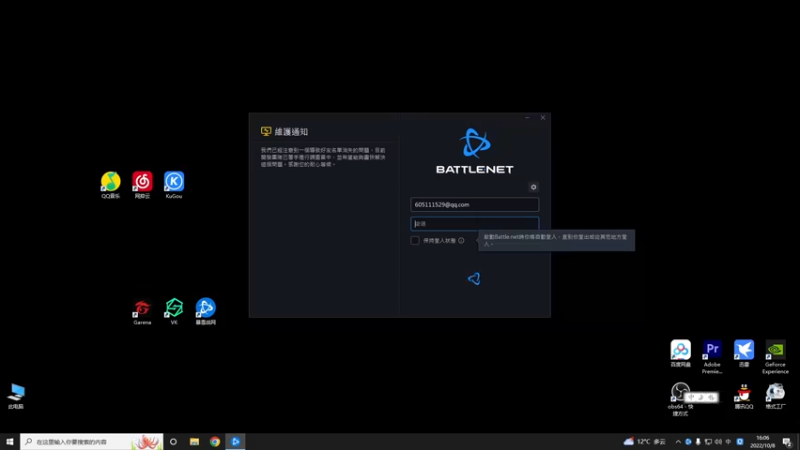Viewport: 800px width, 450px height.
Task: Open the VK desktop shortcut
Action: (174, 311)
